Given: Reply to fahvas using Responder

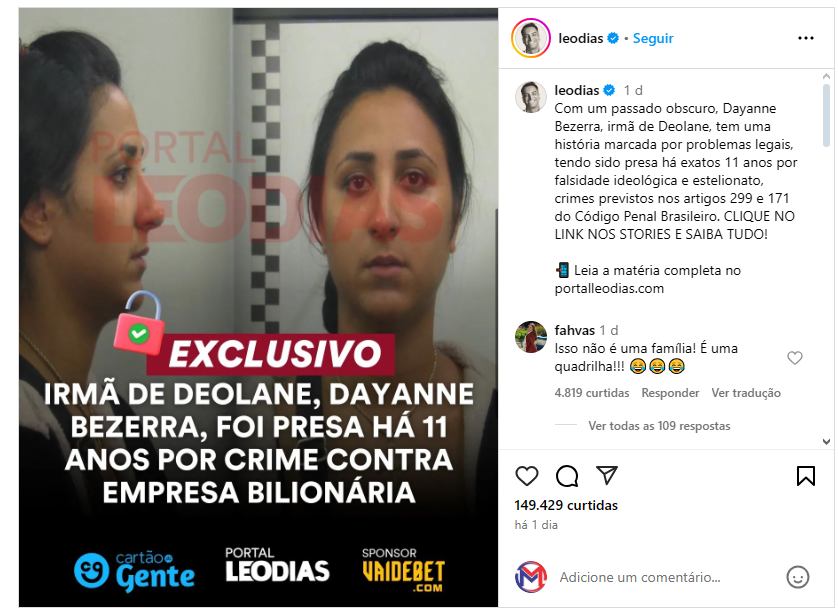Looking at the screenshot, I should pos(670,393).
